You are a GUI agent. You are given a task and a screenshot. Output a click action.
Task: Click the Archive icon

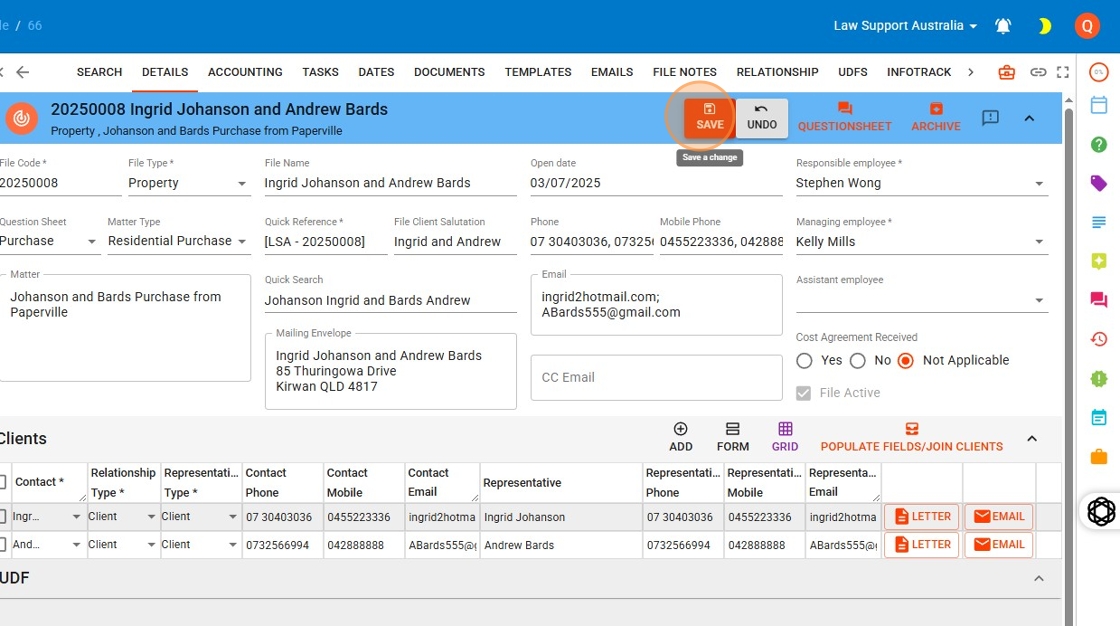pos(935,109)
